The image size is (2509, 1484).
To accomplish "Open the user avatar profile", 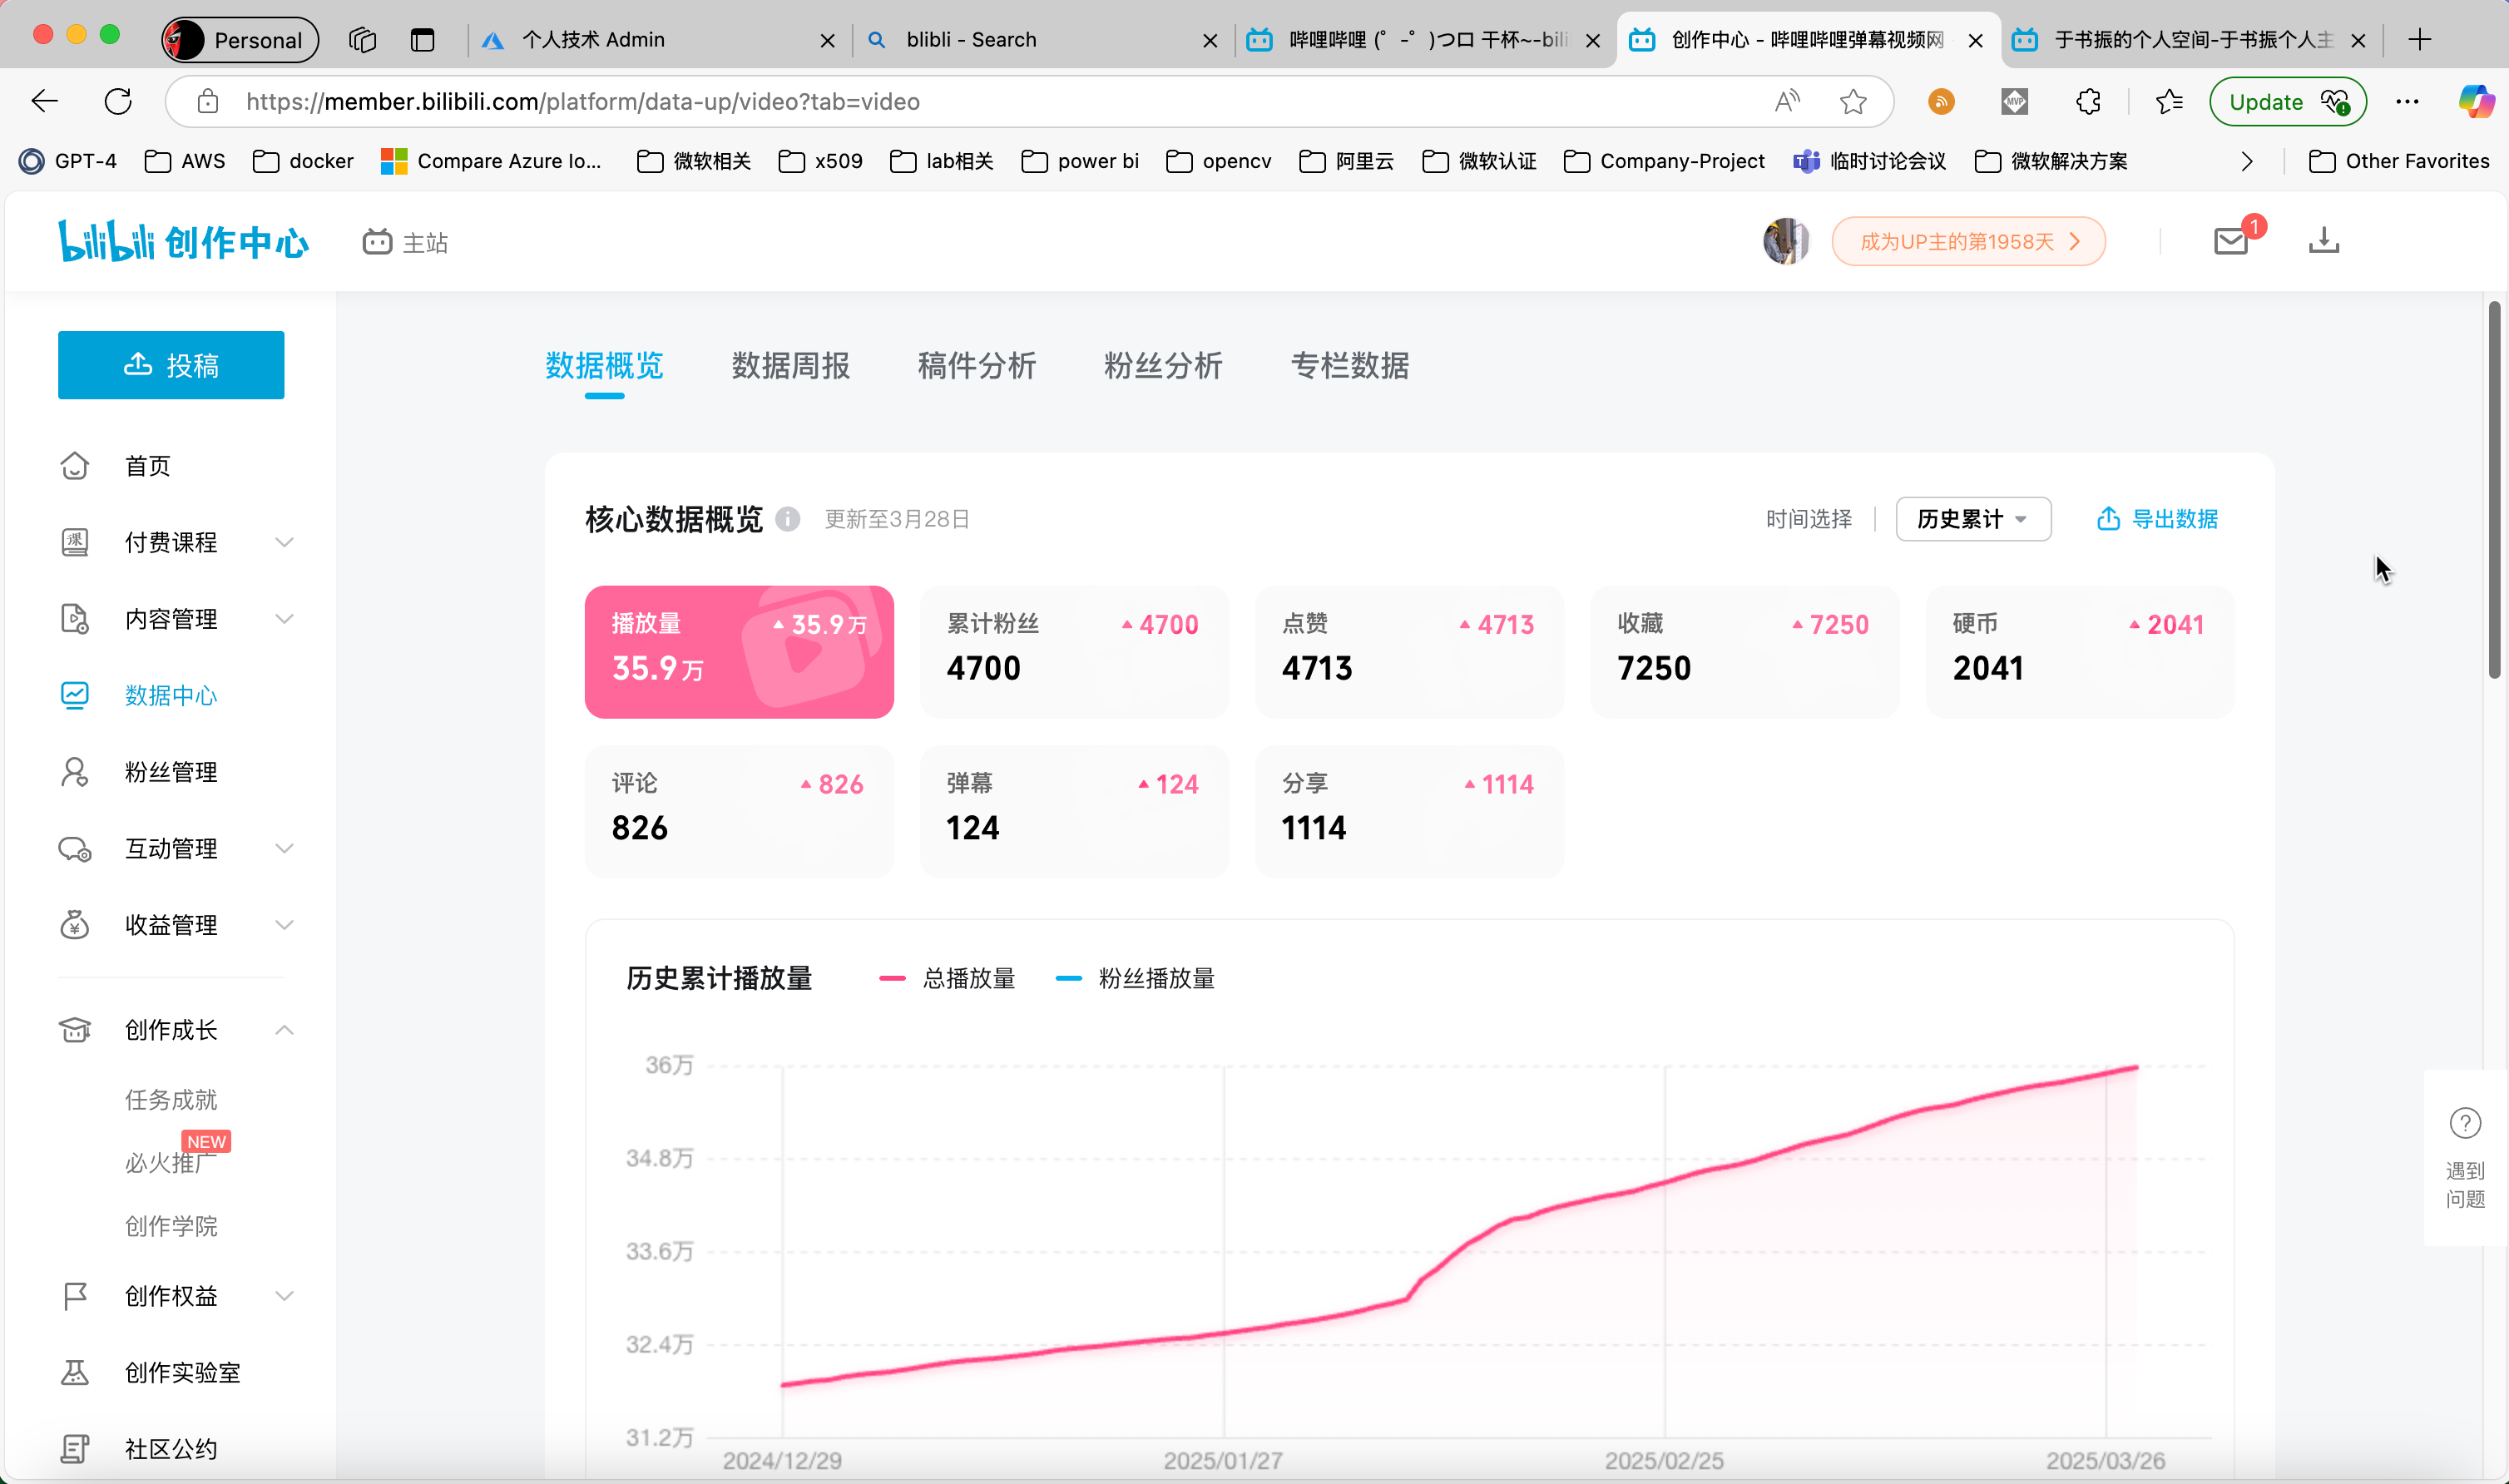I will tap(1786, 241).
